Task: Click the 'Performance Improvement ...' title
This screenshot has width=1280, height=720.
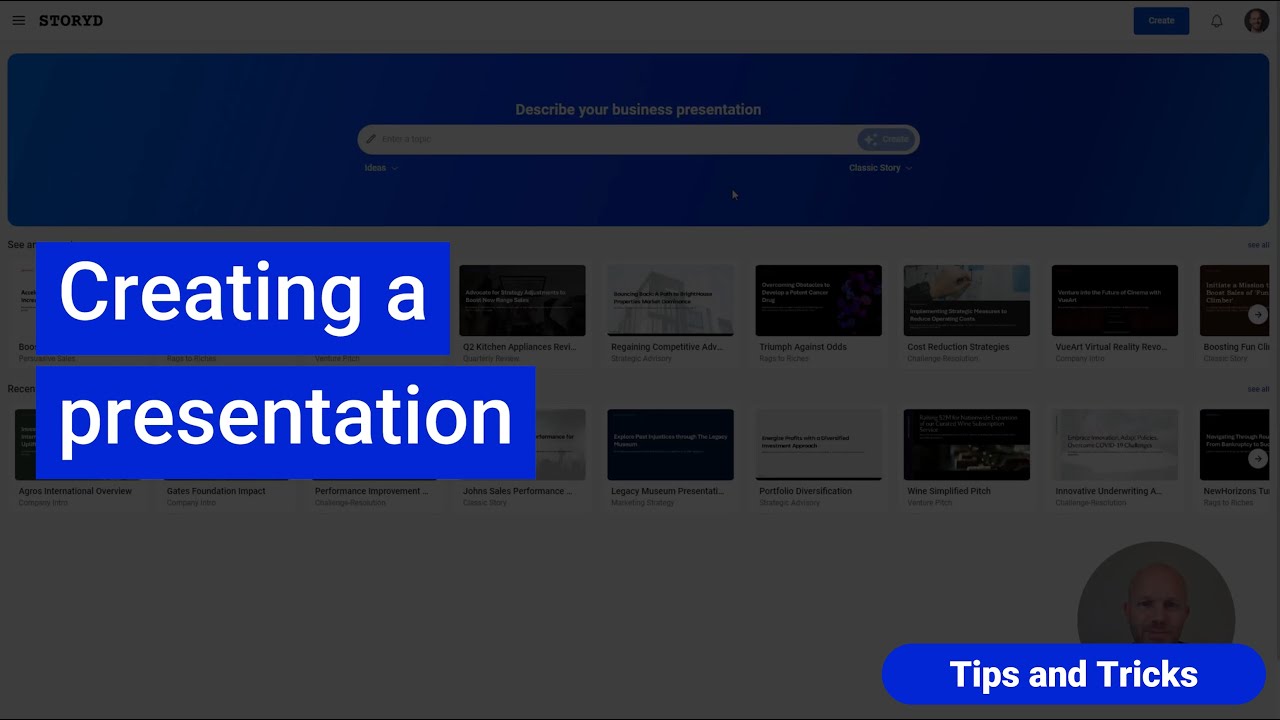Action: click(x=371, y=491)
